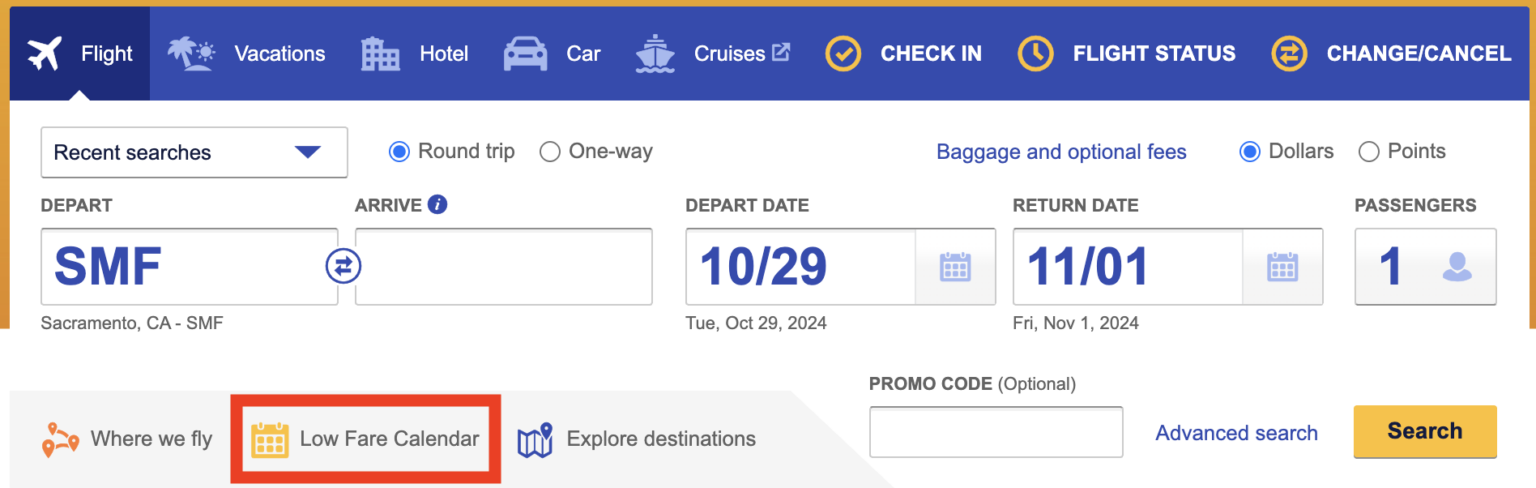Choose Points as fare currency

(1369, 152)
